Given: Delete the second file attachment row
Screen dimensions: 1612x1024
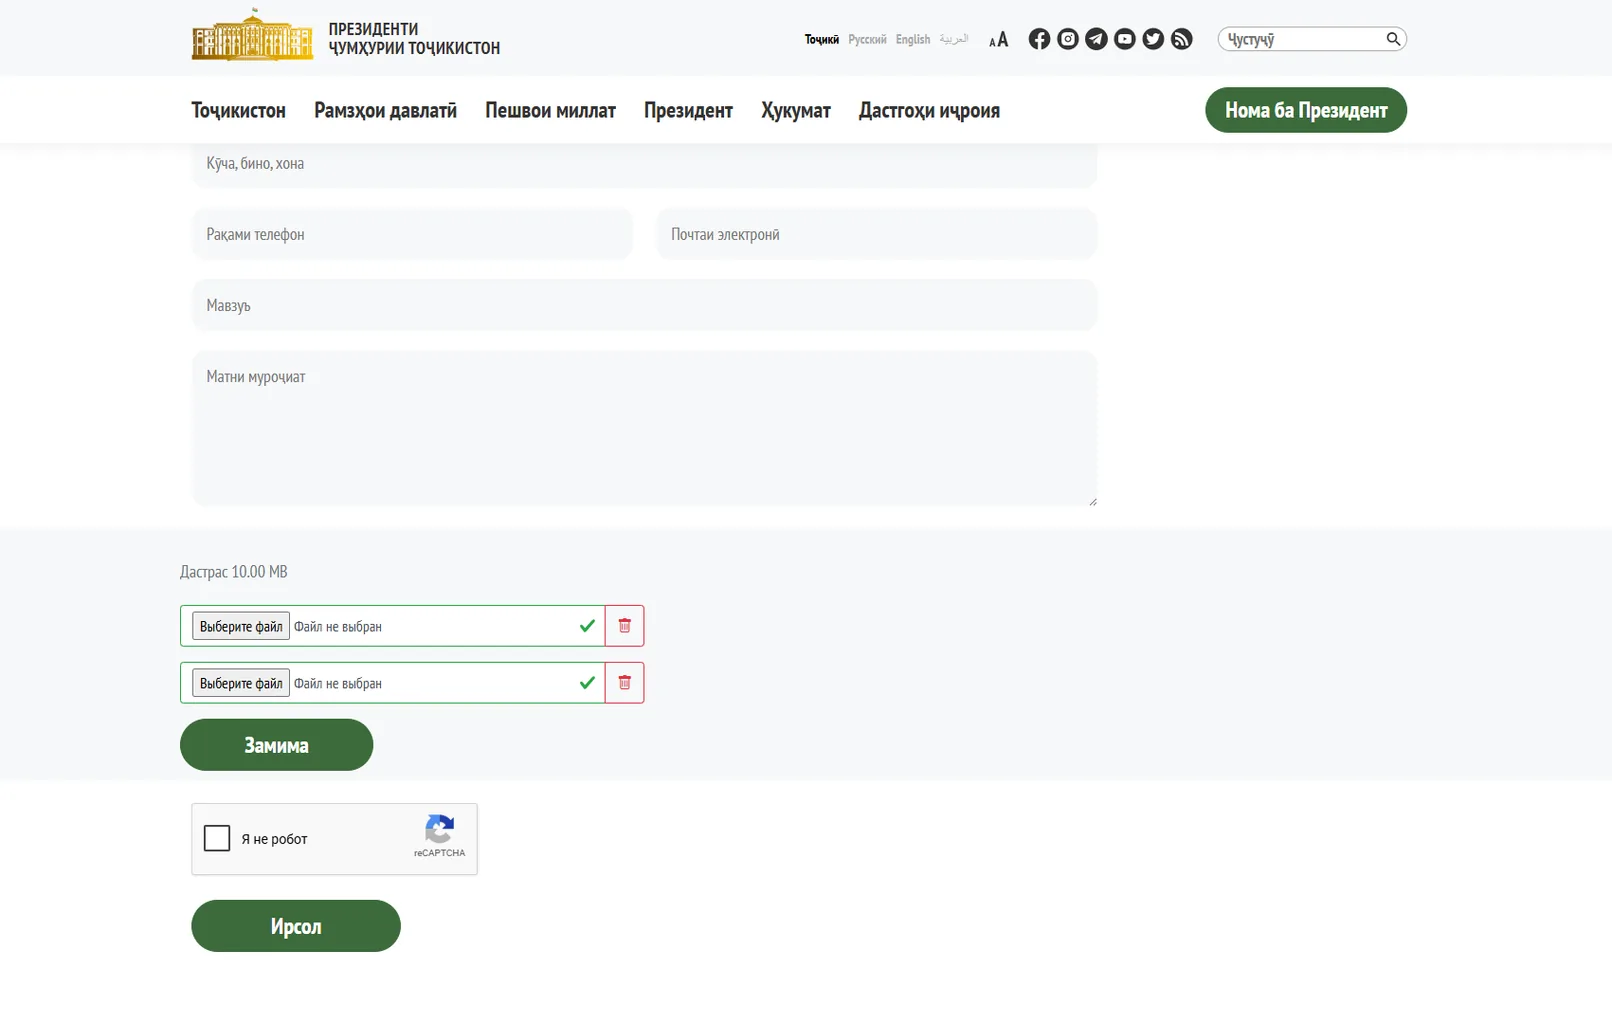Looking at the screenshot, I should (624, 683).
